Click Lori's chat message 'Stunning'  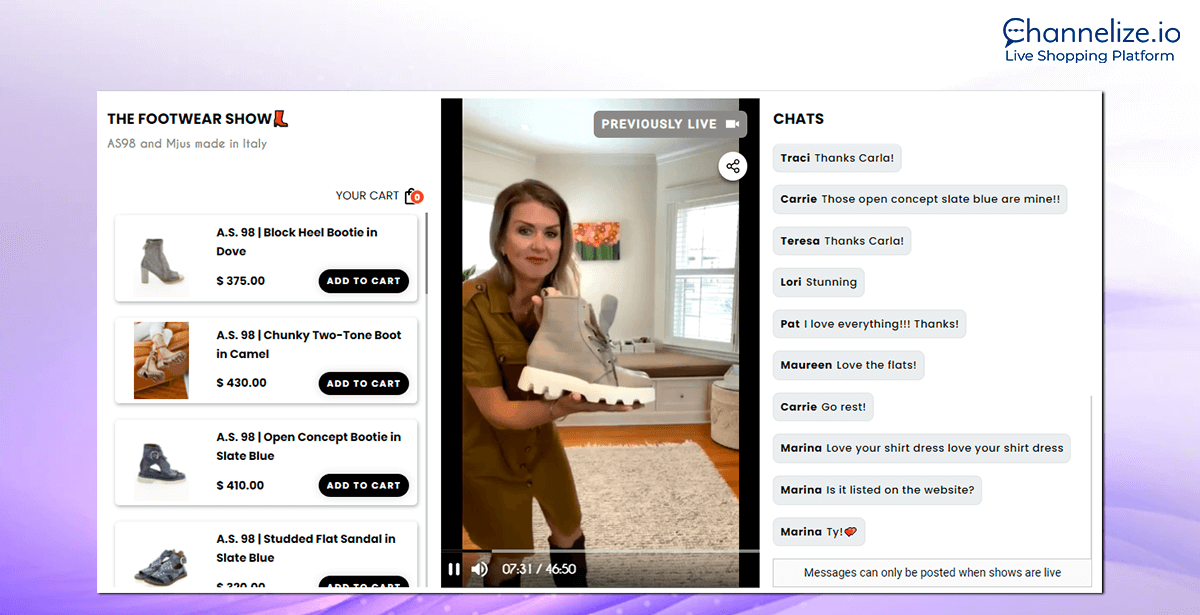(819, 282)
